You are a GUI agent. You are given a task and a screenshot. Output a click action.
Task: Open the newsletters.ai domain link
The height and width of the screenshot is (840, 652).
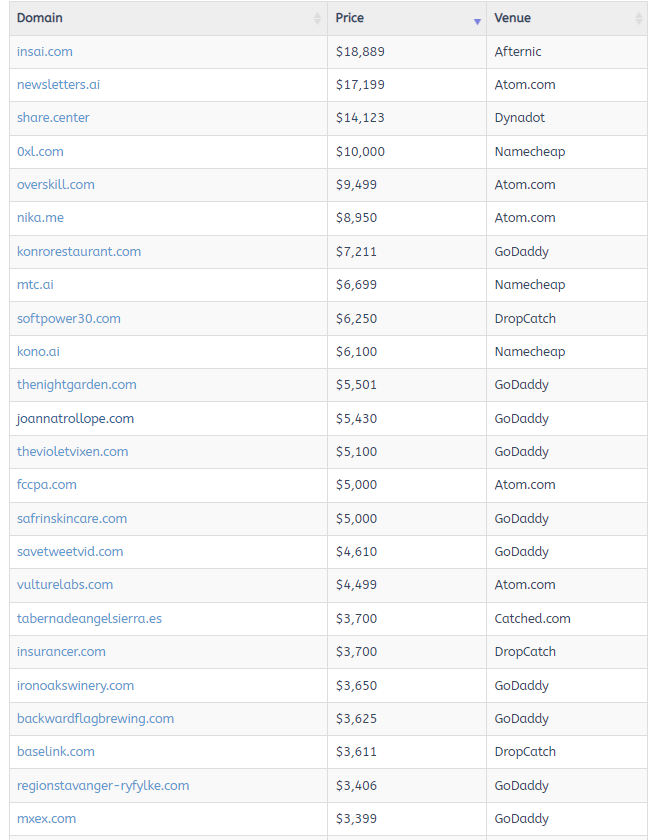[56, 84]
